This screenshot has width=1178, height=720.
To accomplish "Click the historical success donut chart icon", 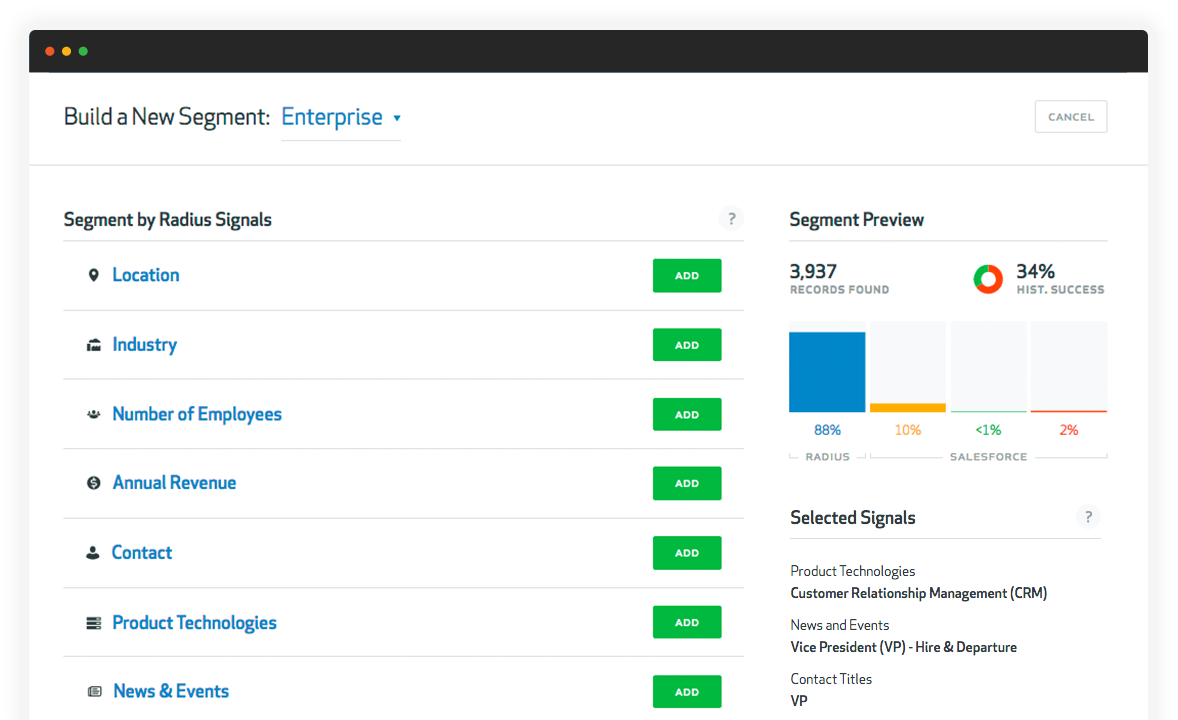I will 988,279.
